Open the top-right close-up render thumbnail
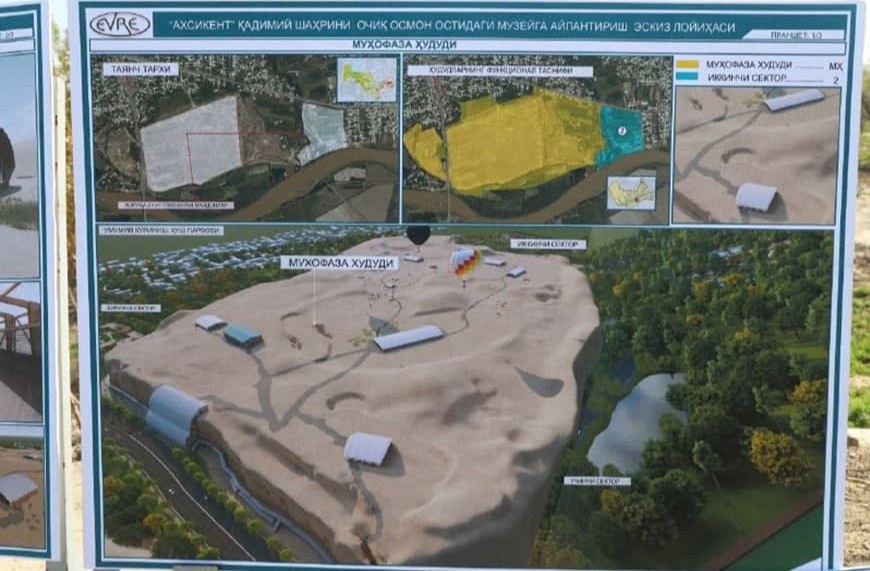The image size is (870, 571). pos(755,155)
